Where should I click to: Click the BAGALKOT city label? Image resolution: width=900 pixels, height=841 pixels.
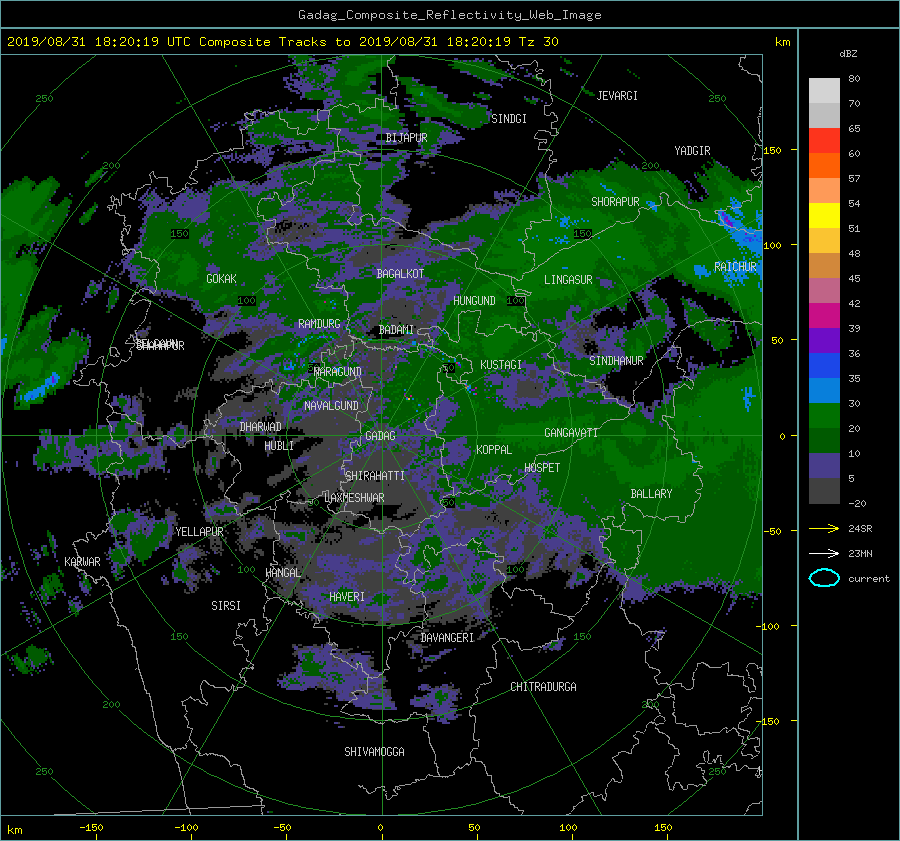click(x=400, y=274)
